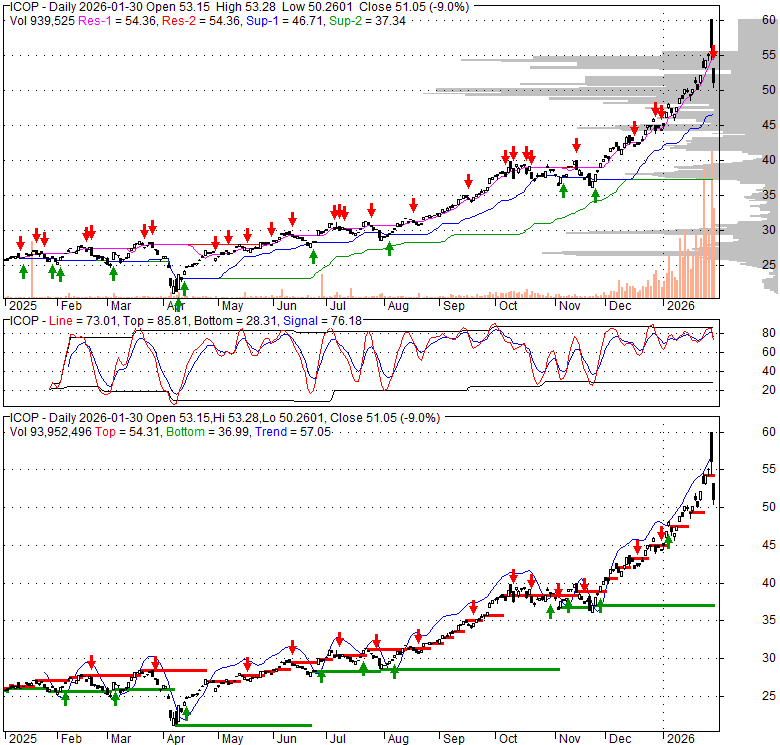Click the red arrow at the January 2026 peak
The image size is (780, 745).
[x=713, y=51]
